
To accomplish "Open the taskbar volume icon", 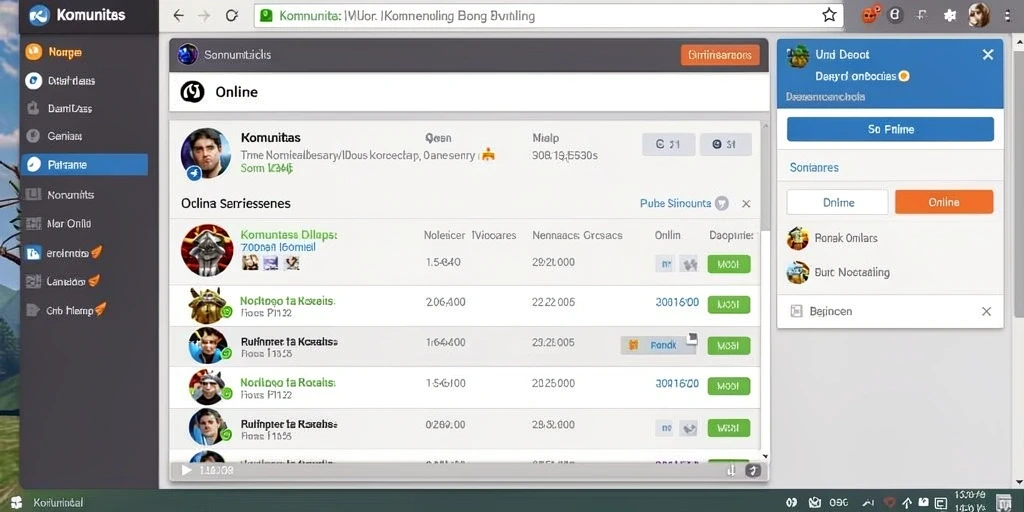I will pyautogui.click(x=792, y=502).
